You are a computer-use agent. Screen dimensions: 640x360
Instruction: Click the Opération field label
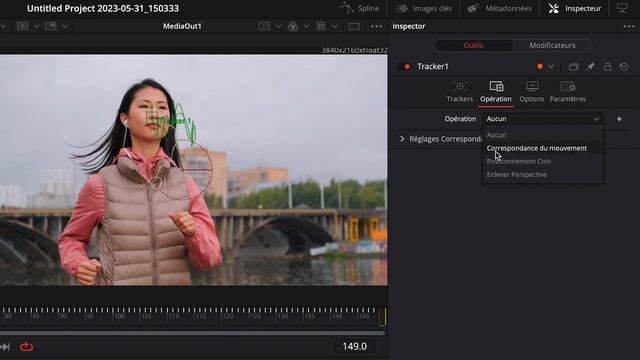460,119
